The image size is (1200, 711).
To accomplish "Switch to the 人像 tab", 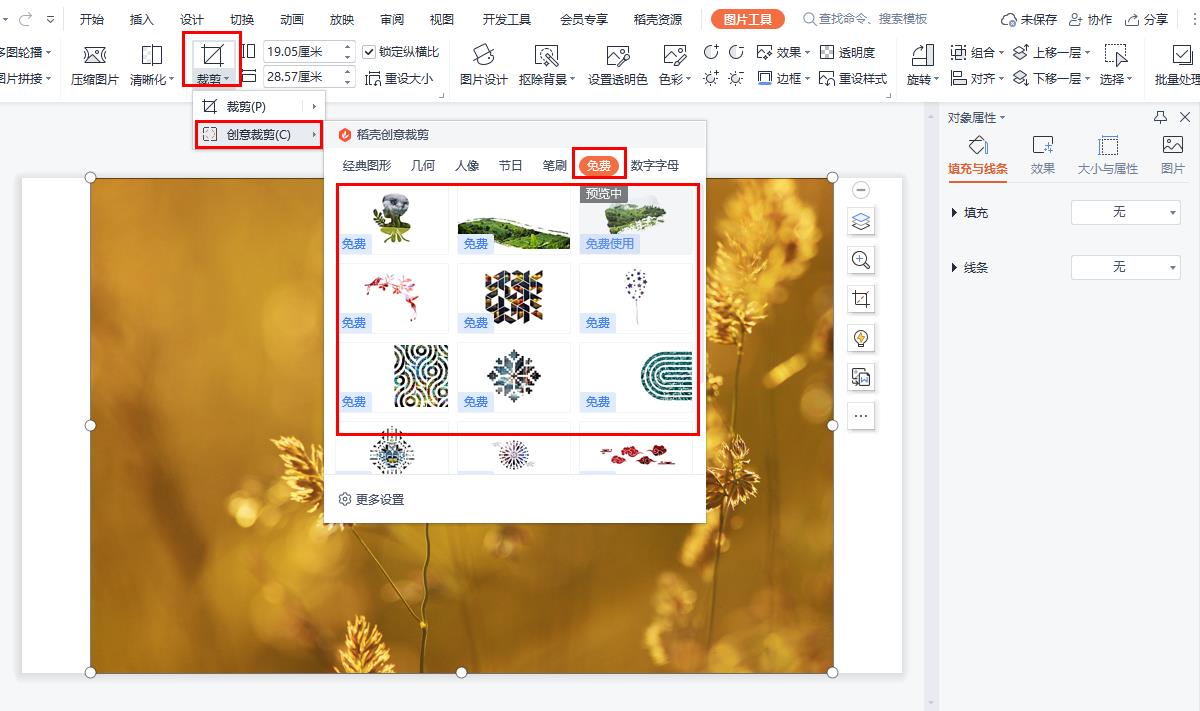I will (467, 165).
